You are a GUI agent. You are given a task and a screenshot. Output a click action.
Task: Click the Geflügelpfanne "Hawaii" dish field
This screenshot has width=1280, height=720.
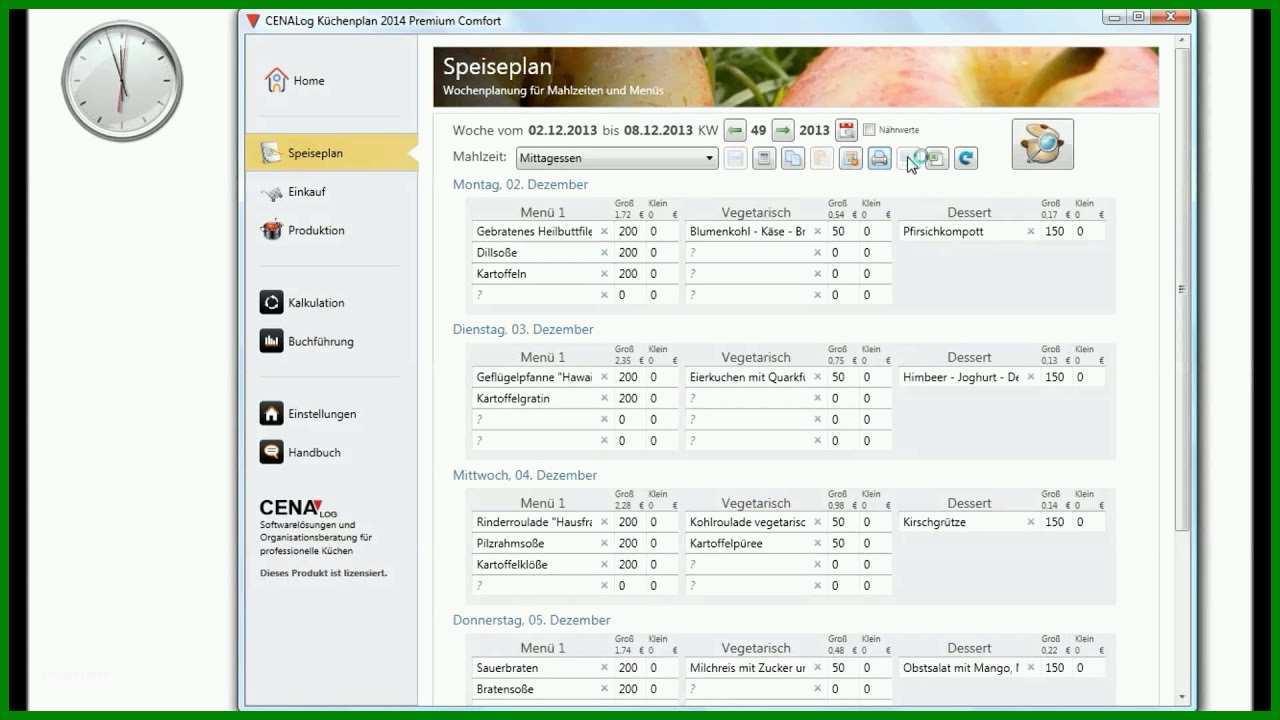coord(535,378)
